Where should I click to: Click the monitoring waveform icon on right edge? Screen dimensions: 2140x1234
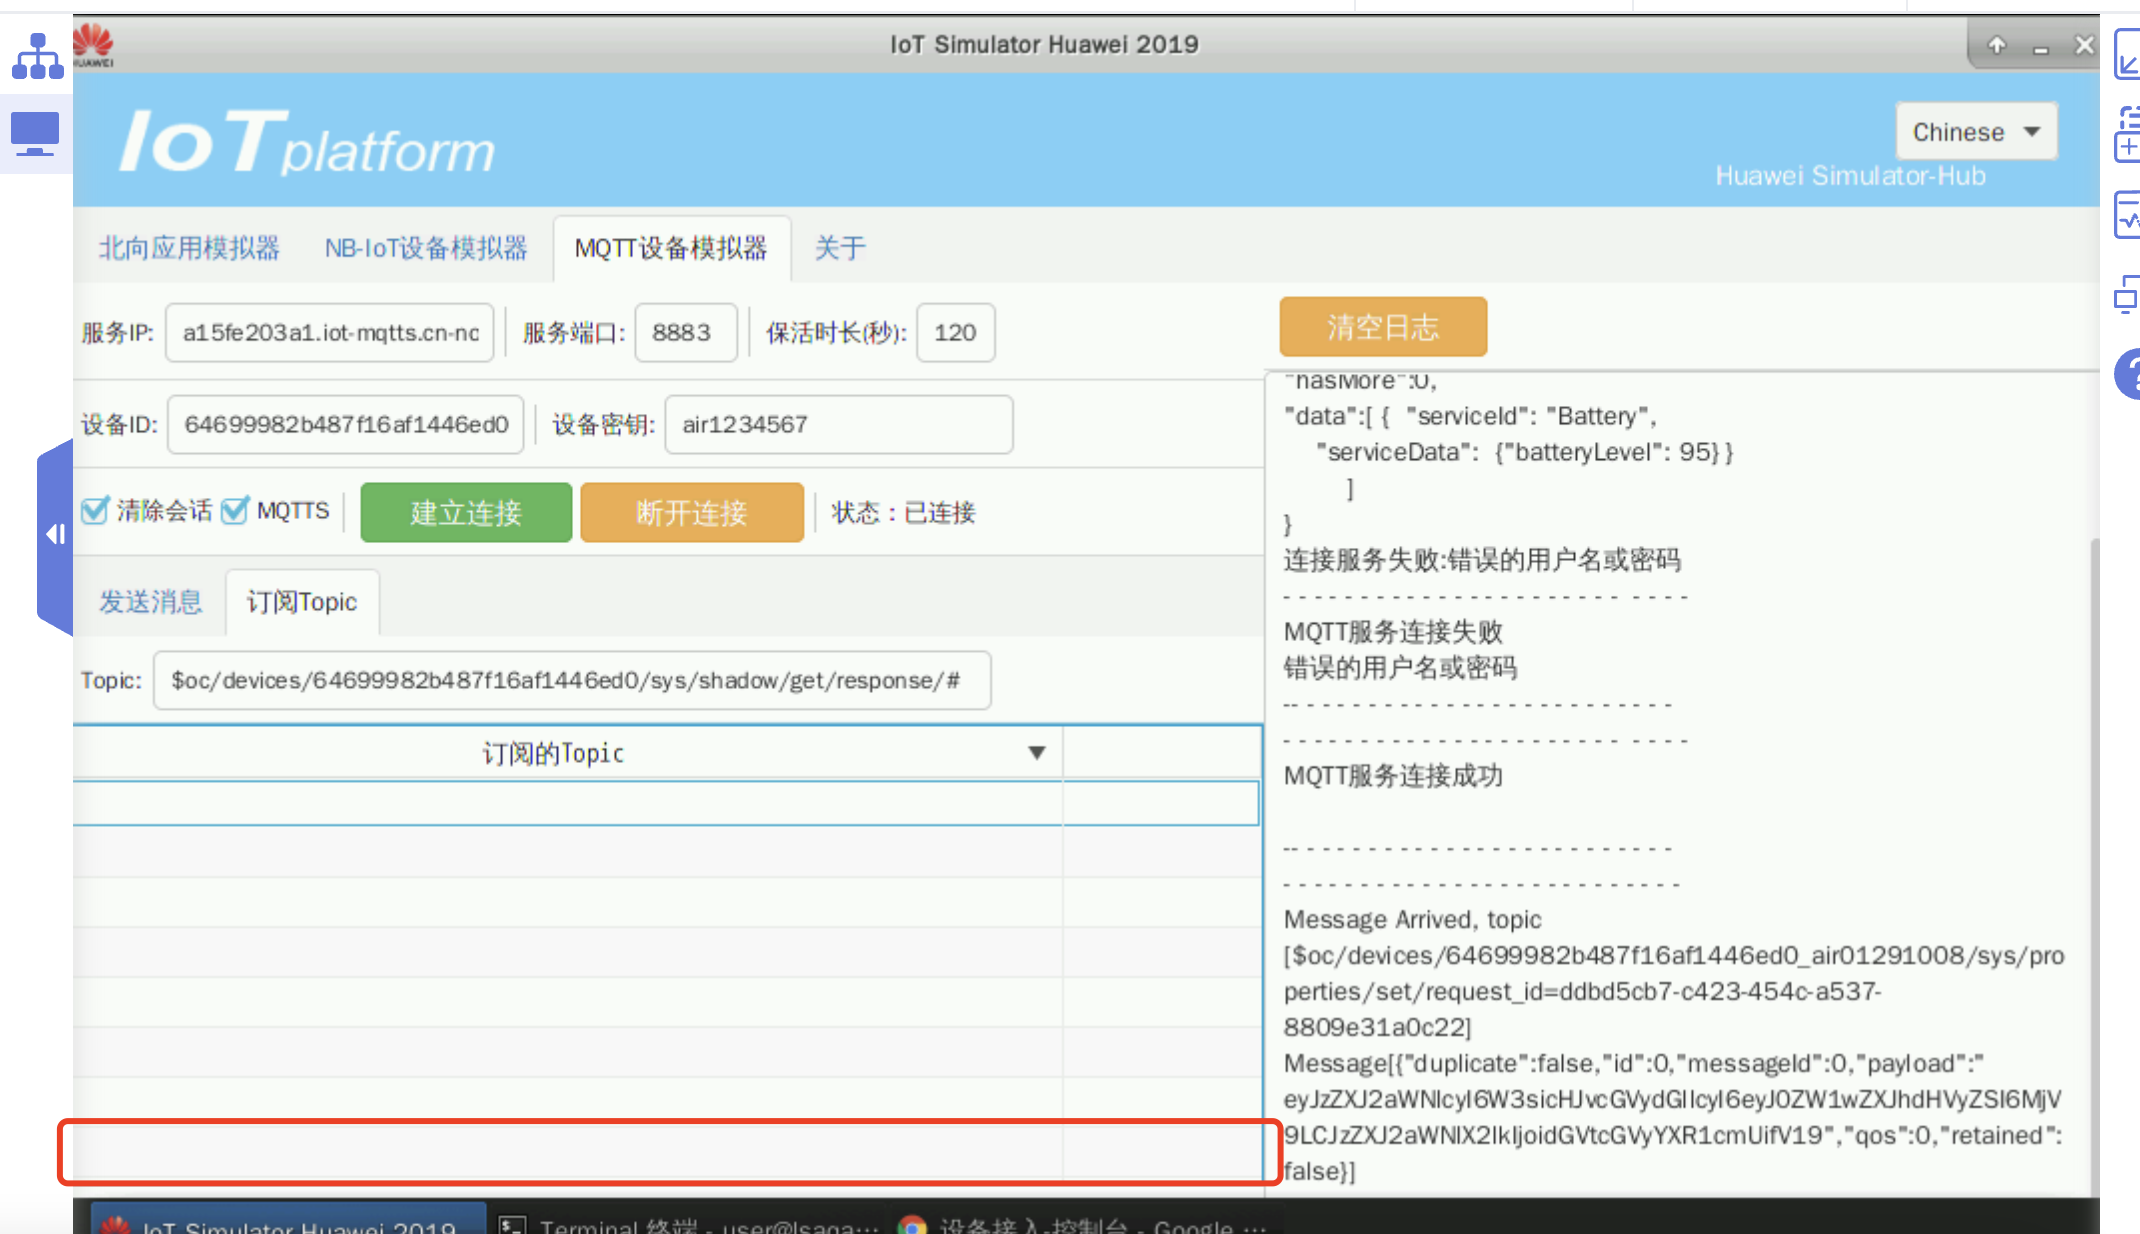2127,215
